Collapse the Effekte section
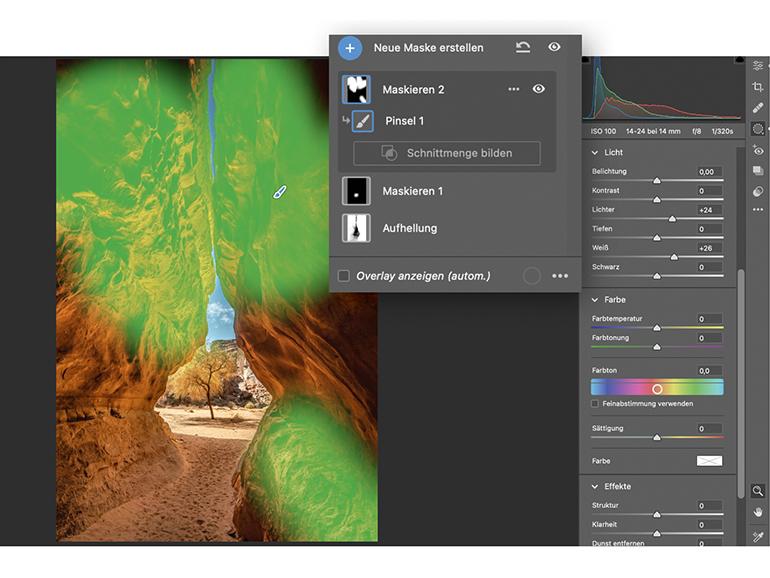 pyautogui.click(x=595, y=487)
